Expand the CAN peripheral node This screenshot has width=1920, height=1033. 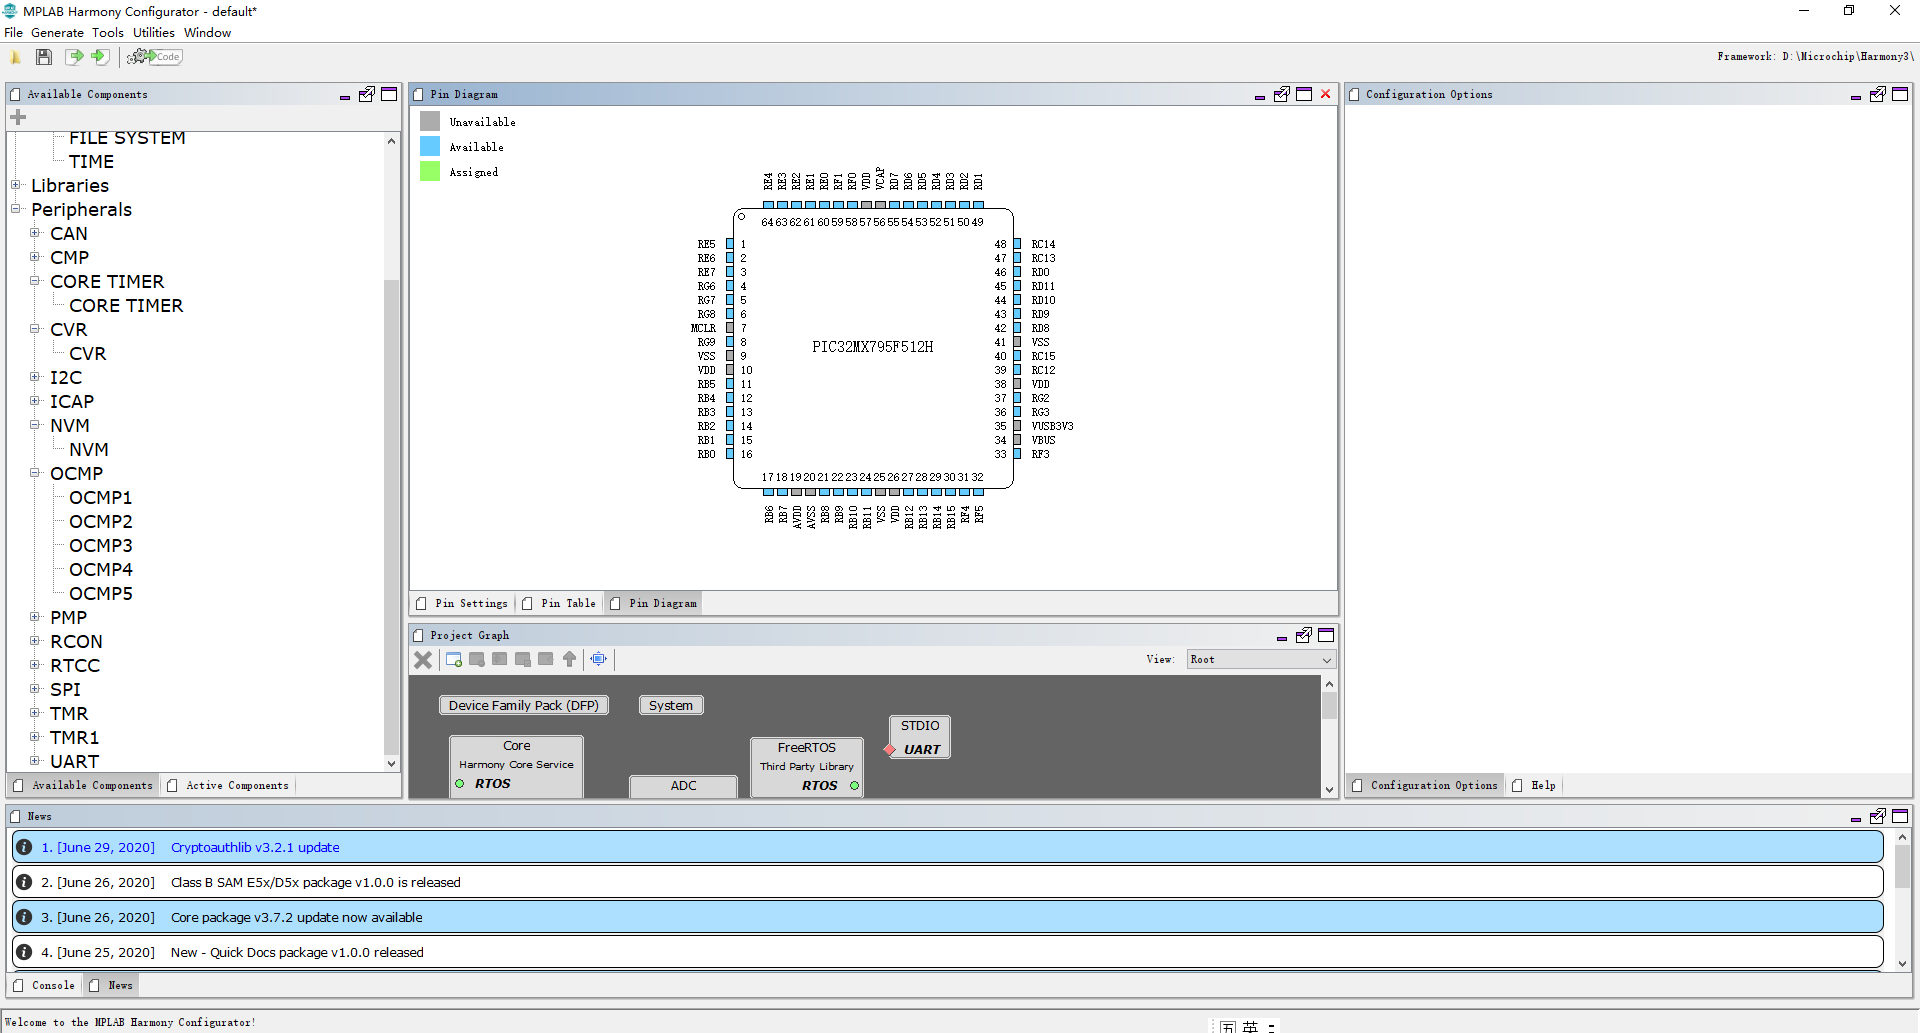pos(35,233)
